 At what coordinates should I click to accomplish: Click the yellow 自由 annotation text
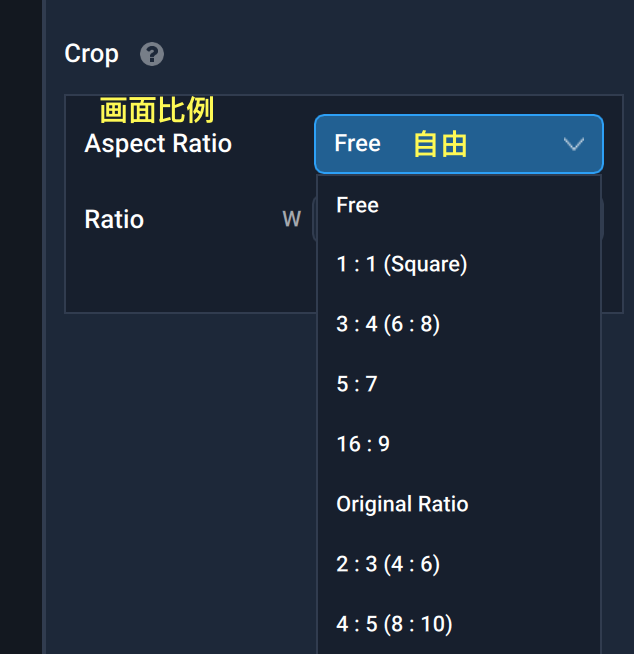tap(440, 145)
